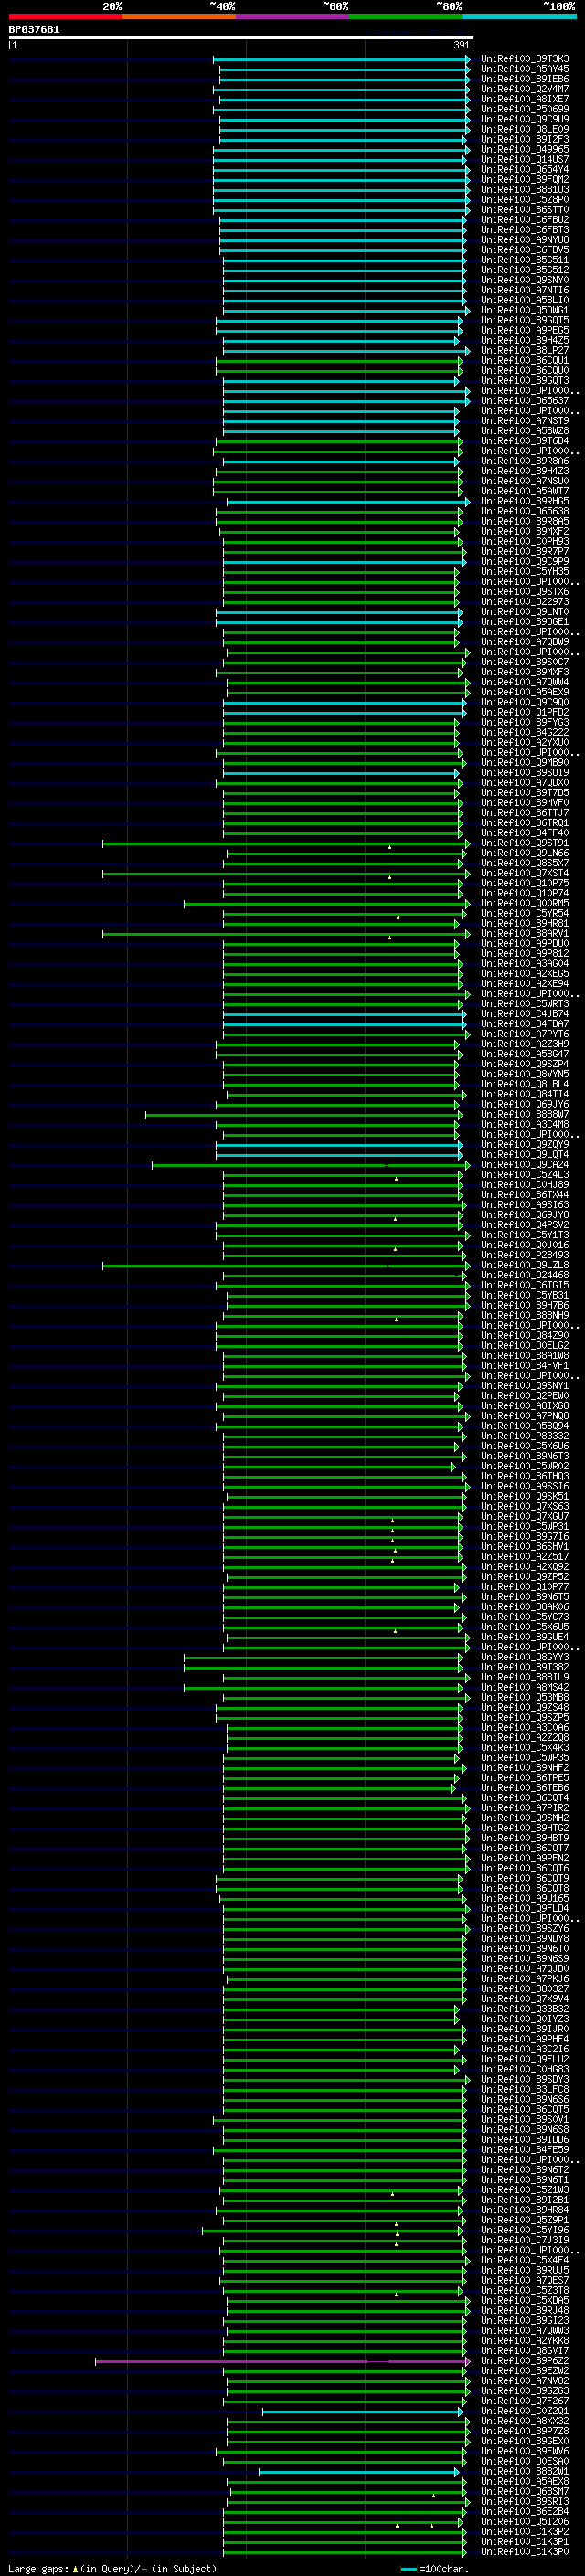Select hit UniRef100_C6TGI5
This screenshot has width=585, height=2576.
click(x=525, y=1285)
